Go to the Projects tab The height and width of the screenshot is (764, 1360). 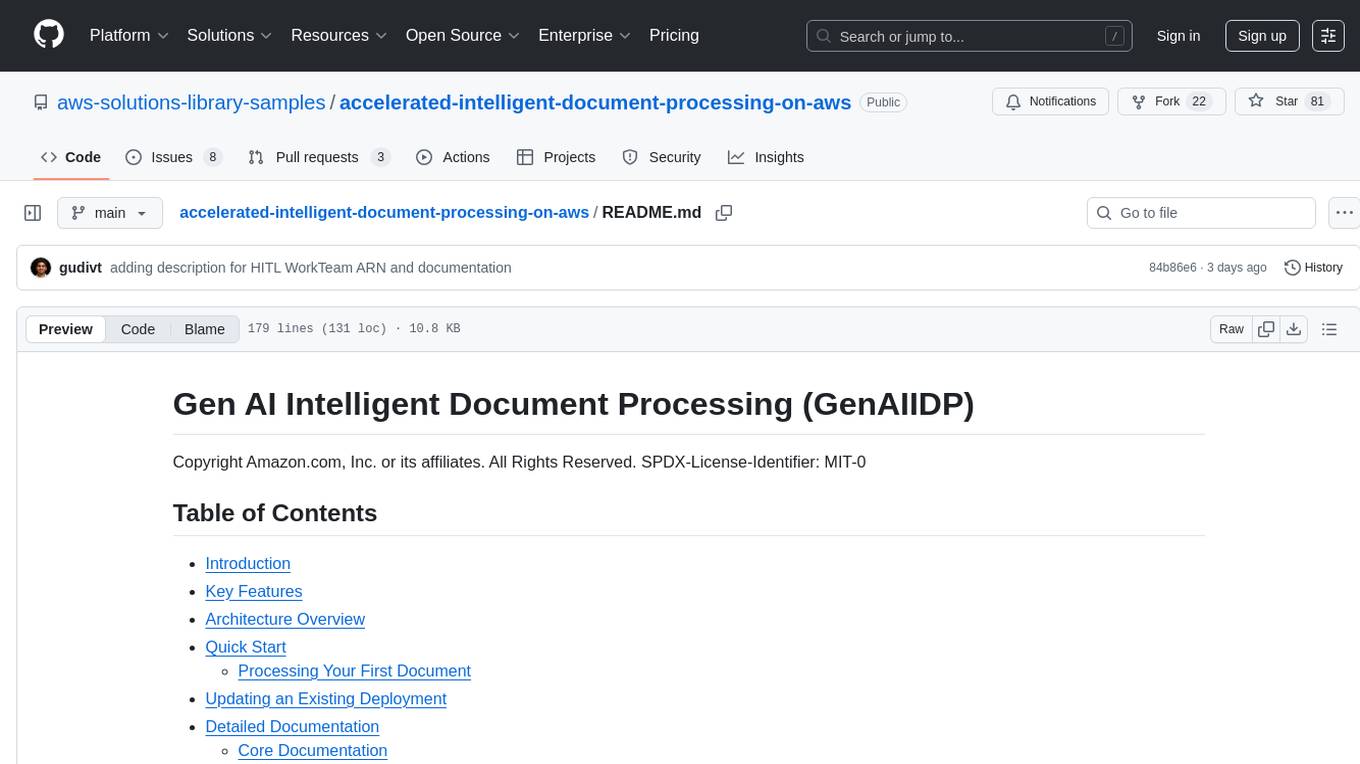click(x=556, y=157)
